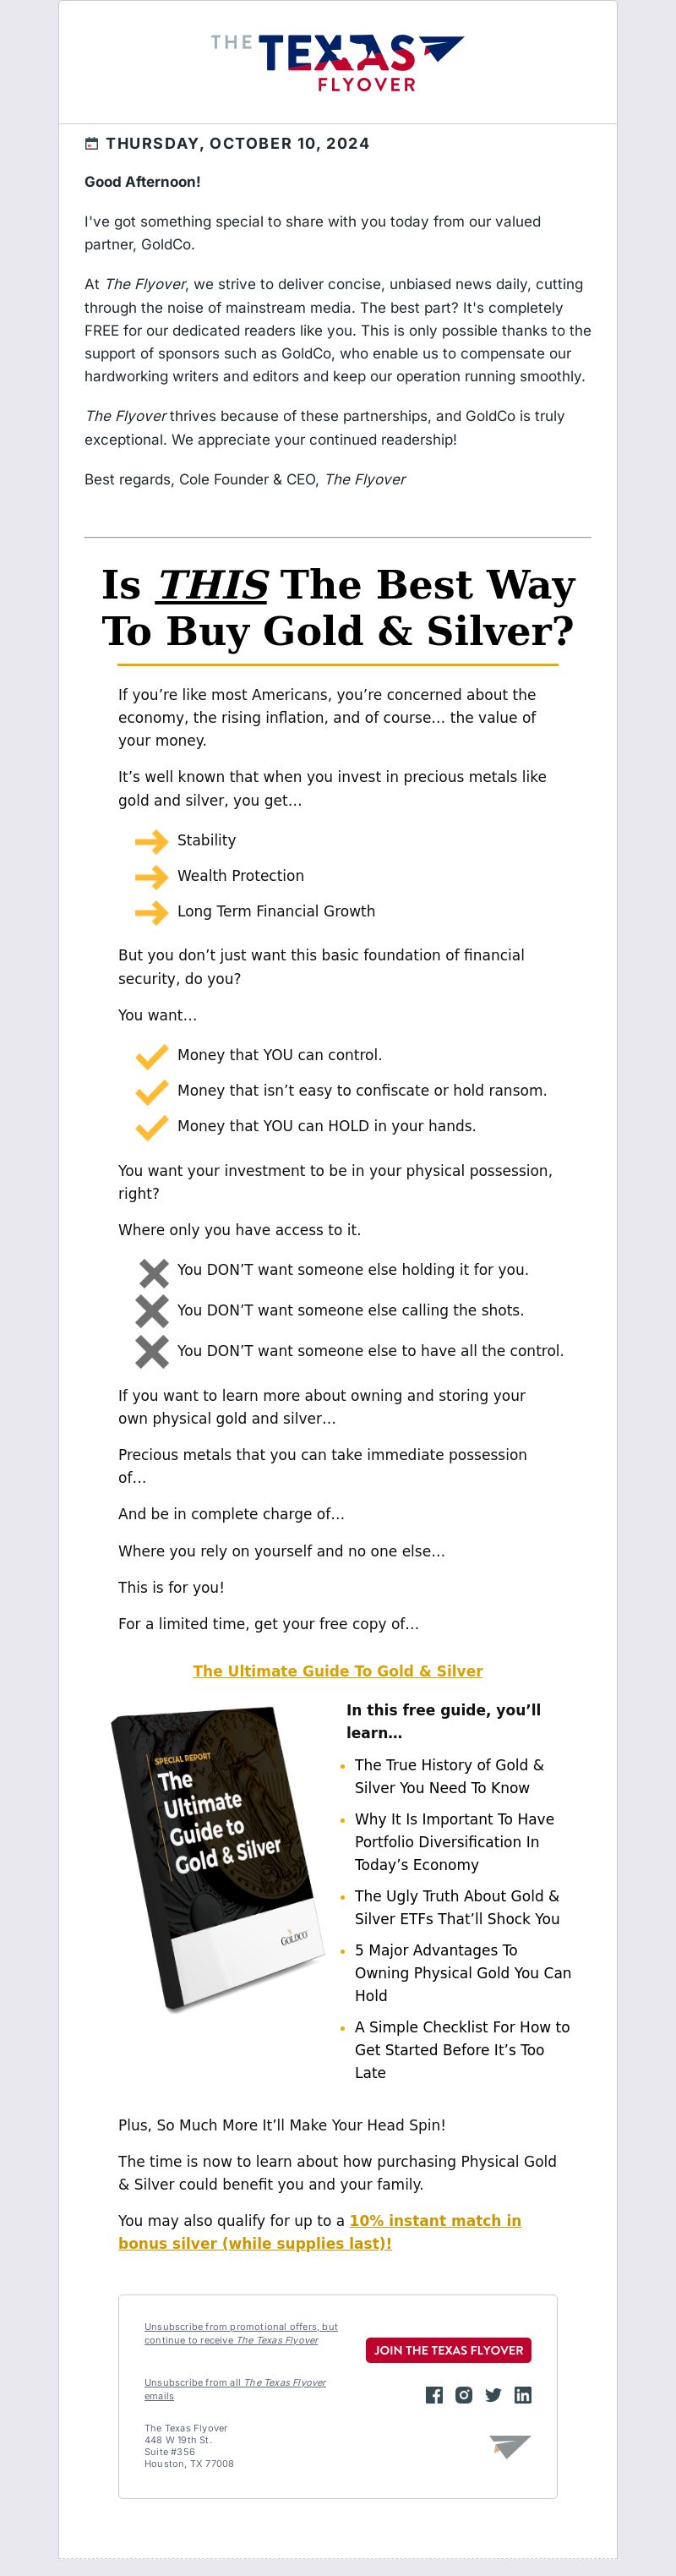This screenshot has width=676, height=2576.
Task: Click the arrow beside Long Term Financial Growth
Action: pyautogui.click(x=151, y=912)
